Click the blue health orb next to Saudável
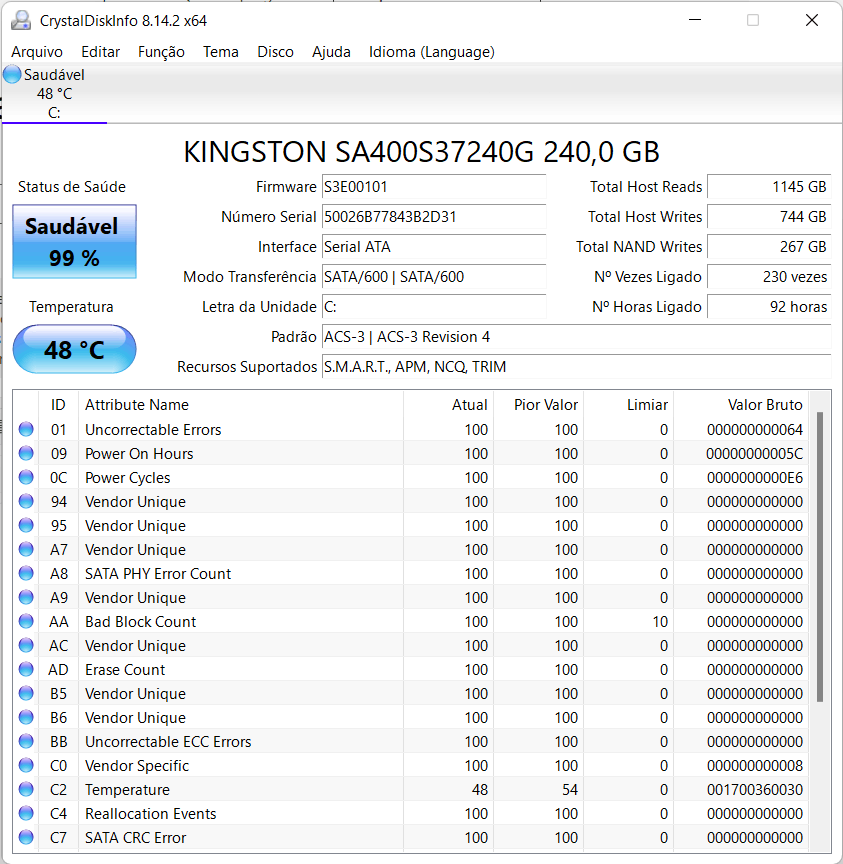 pyautogui.click(x=12, y=74)
